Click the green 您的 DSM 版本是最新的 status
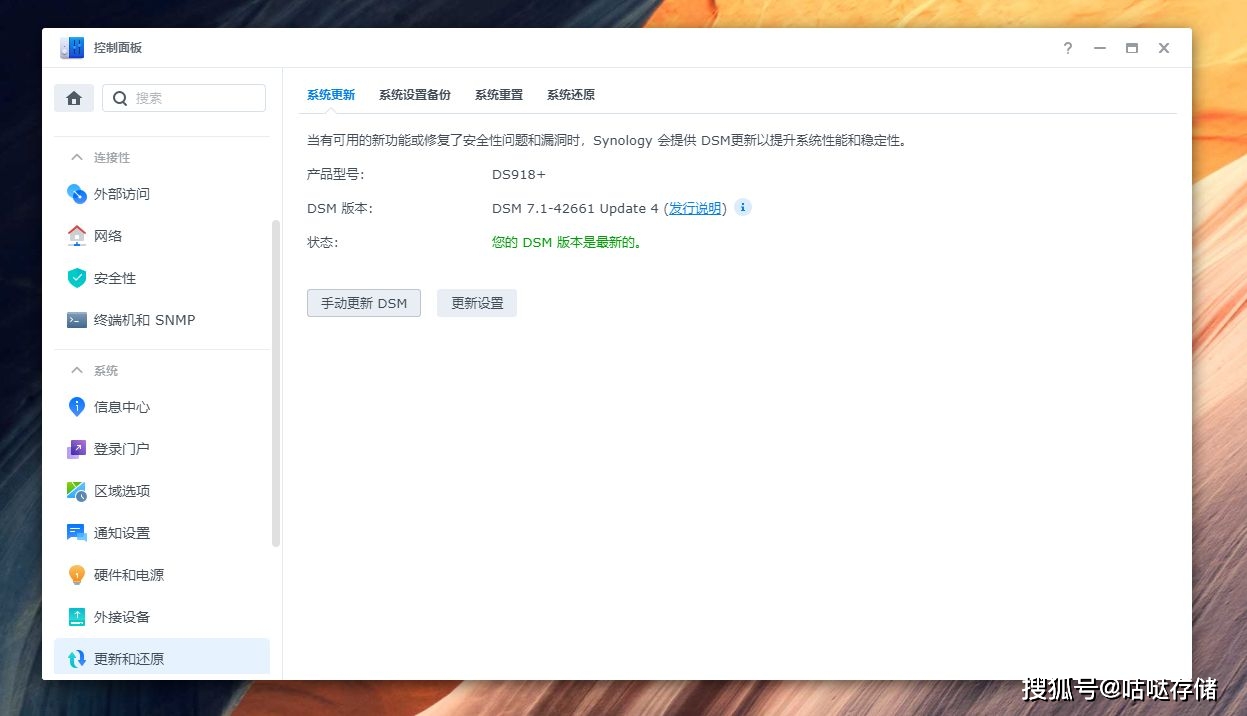 pyautogui.click(x=566, y=242)
